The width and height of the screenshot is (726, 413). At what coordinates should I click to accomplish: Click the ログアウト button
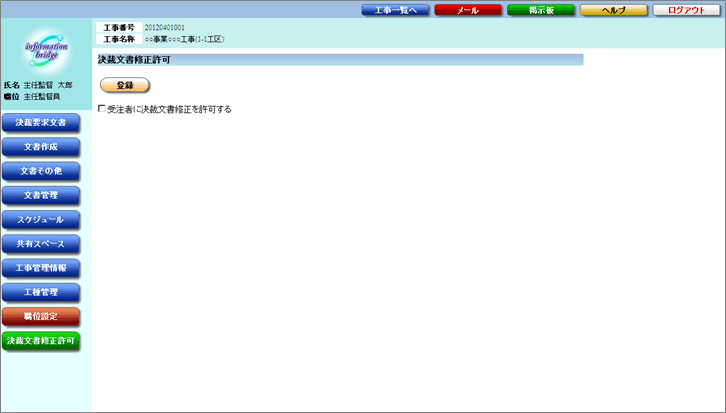[x=686, y=10]
